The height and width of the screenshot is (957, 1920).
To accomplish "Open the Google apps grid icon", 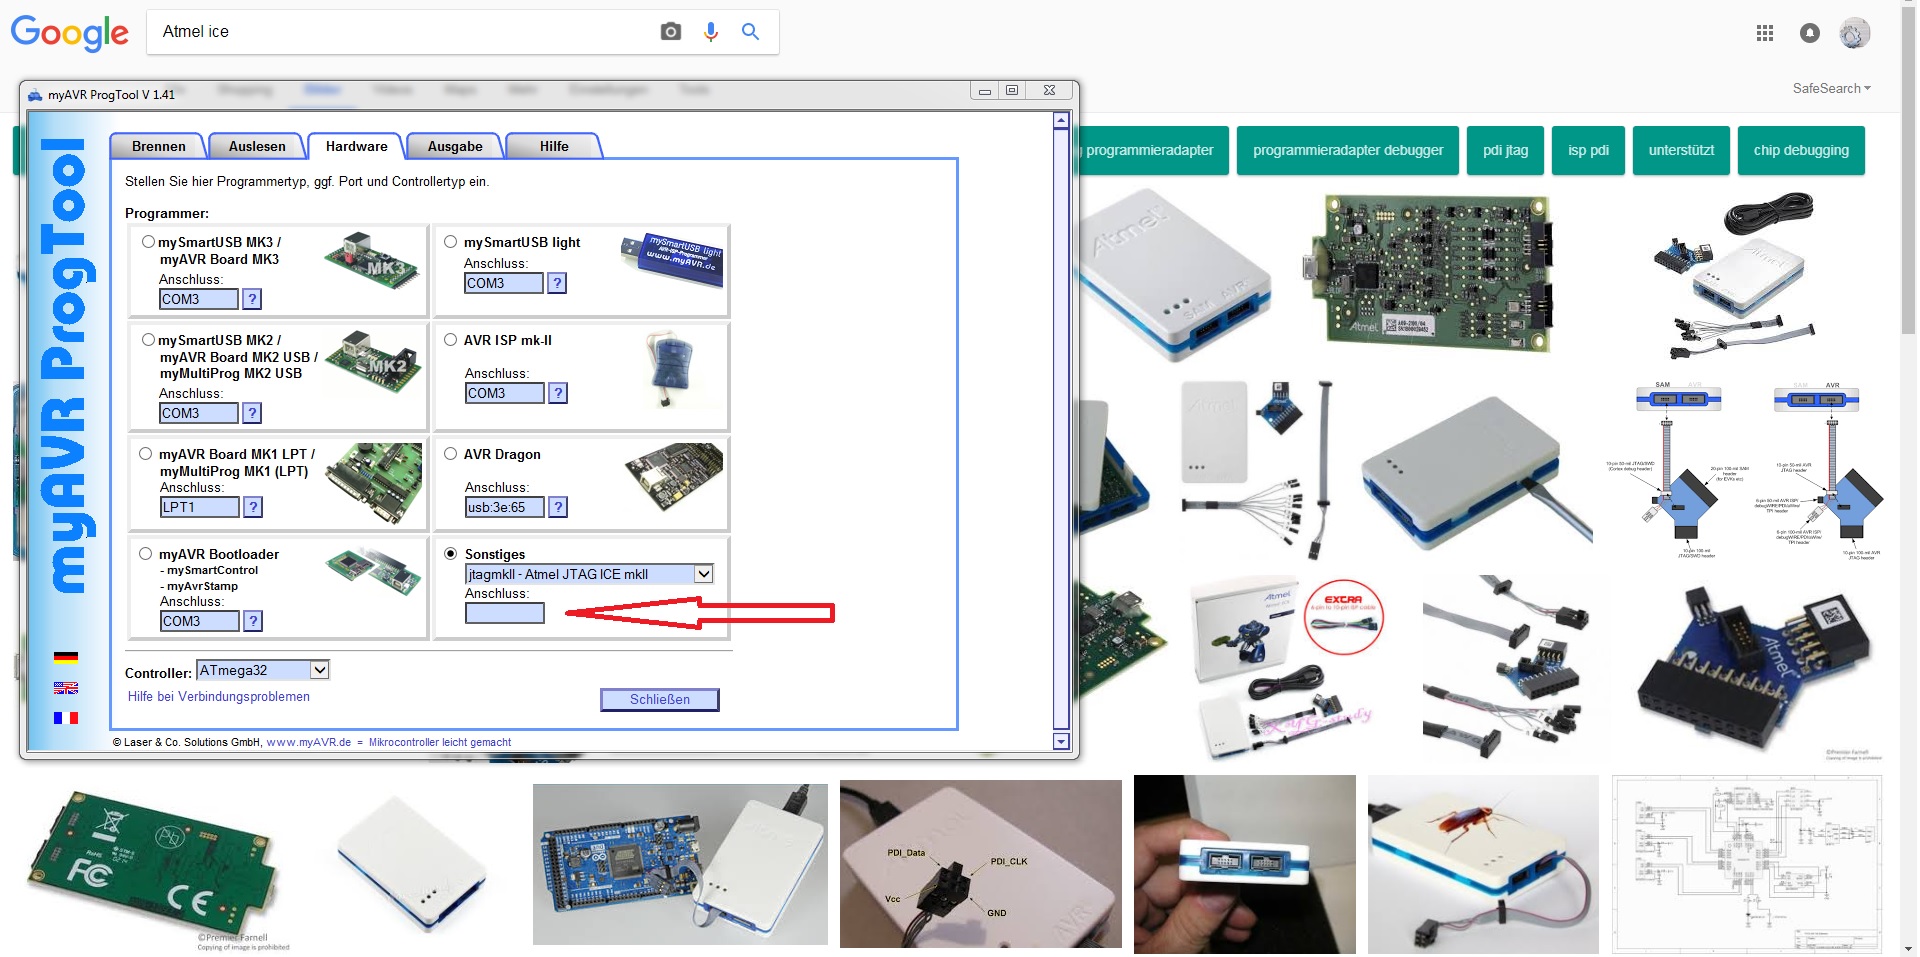I will [1765, 33].
